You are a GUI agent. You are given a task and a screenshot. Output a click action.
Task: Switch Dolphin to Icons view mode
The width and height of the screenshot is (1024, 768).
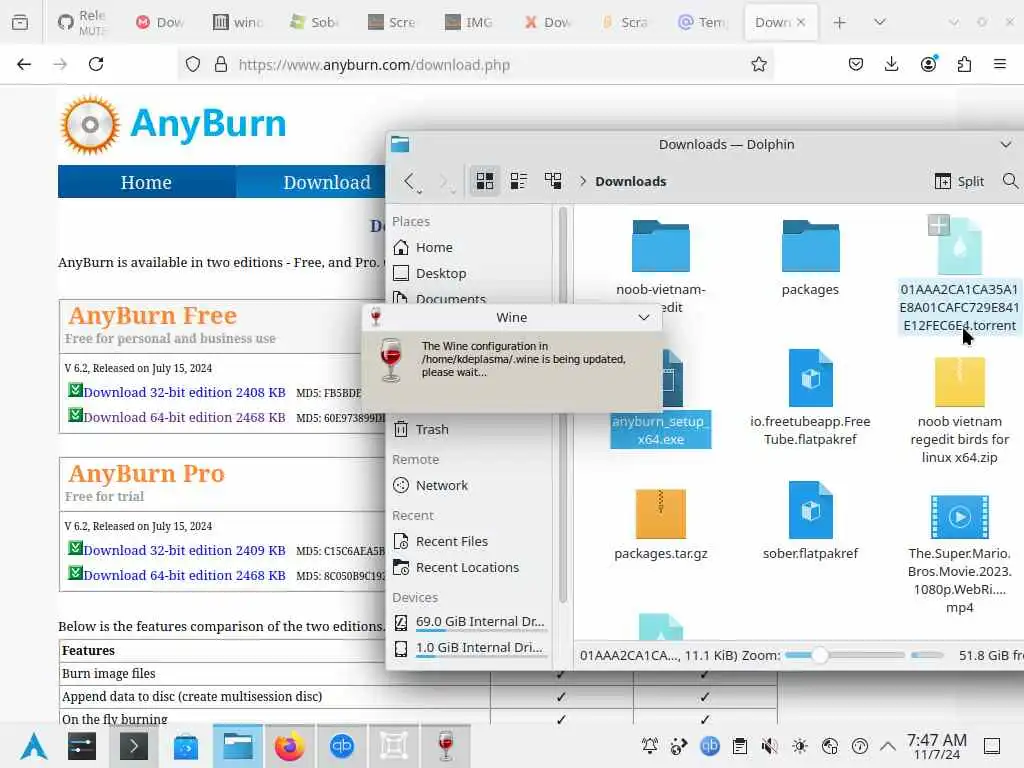coord(485,181)
